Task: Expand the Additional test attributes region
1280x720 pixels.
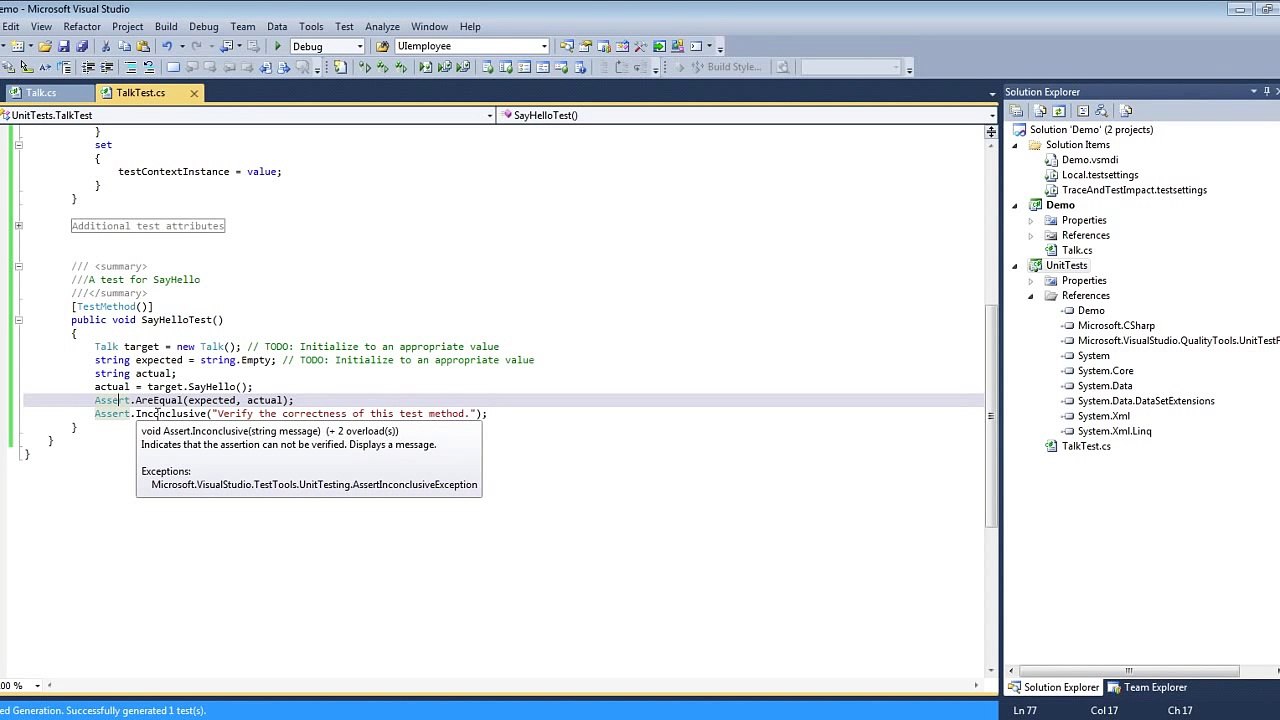Action: pyautogui.click(x=18, y=226)
